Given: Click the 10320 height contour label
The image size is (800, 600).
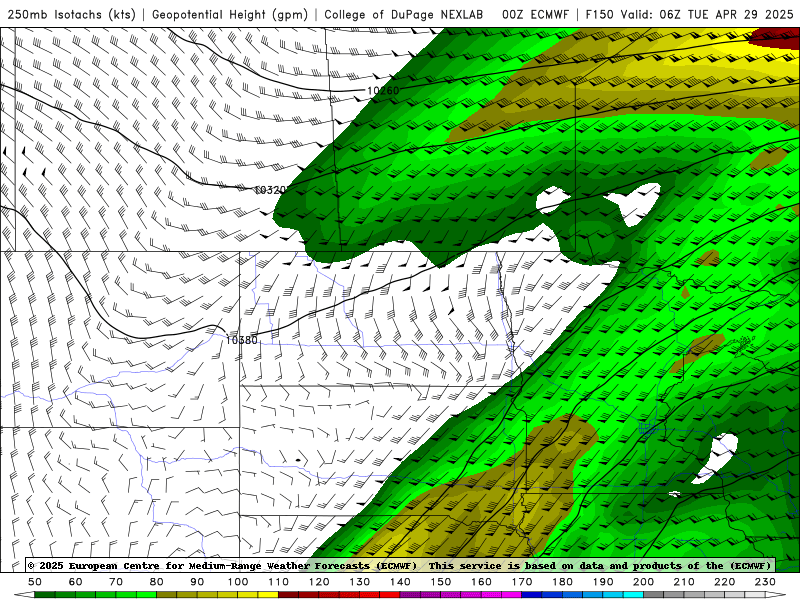Looking at the screenshot, I should 270,190.
